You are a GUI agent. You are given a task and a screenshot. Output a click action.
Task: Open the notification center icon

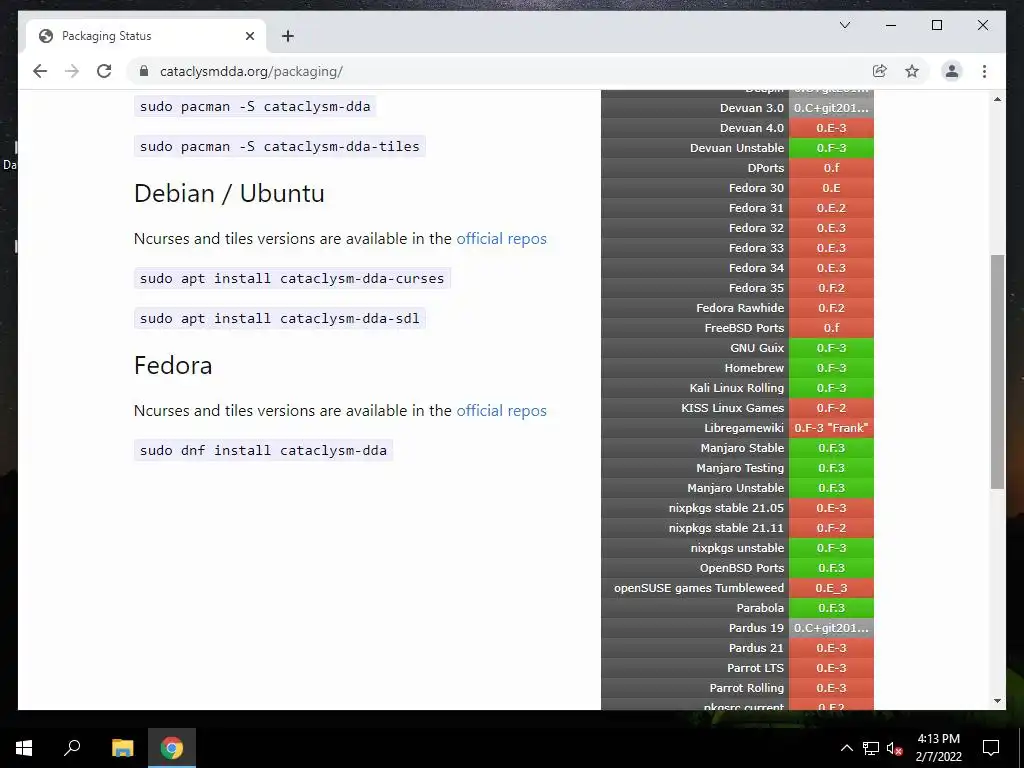point(991,748)
